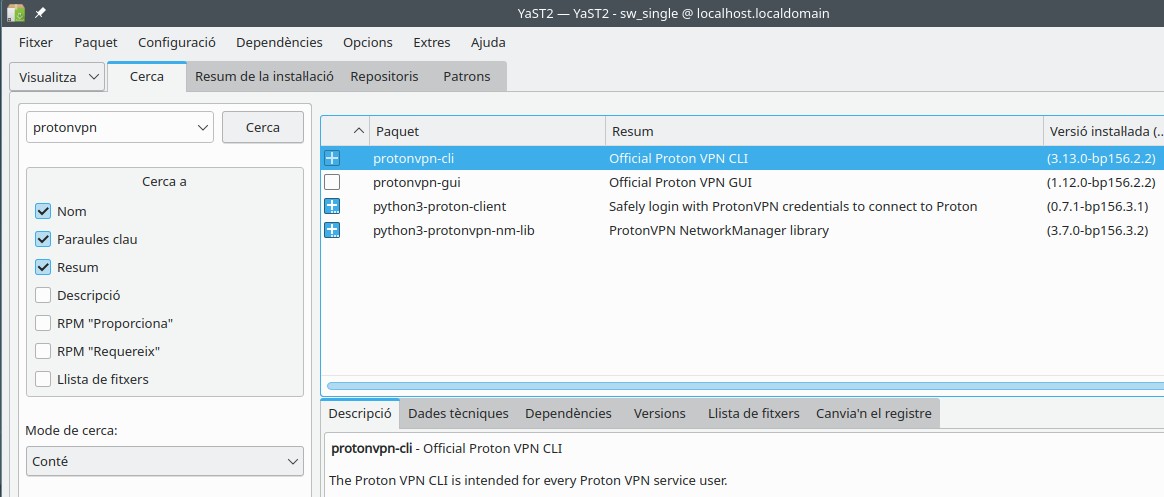
Task: Click version (1.12.0-bp156.2.2) cell
Action: pyautogui.click(x=1101, y=182)
